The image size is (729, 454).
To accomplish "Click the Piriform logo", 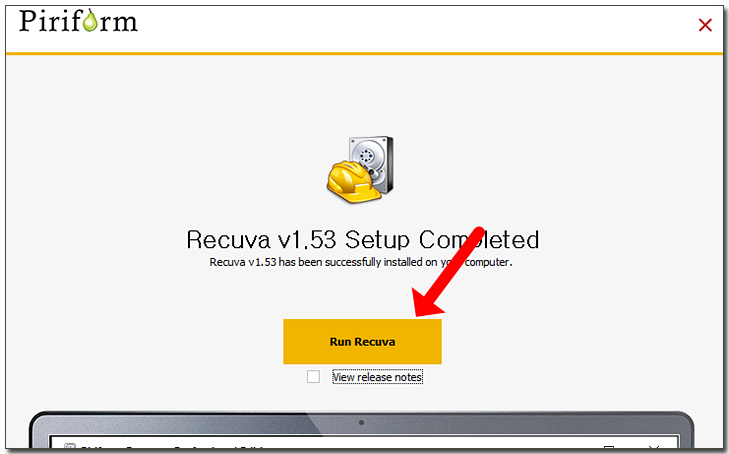I will [78, 21].
